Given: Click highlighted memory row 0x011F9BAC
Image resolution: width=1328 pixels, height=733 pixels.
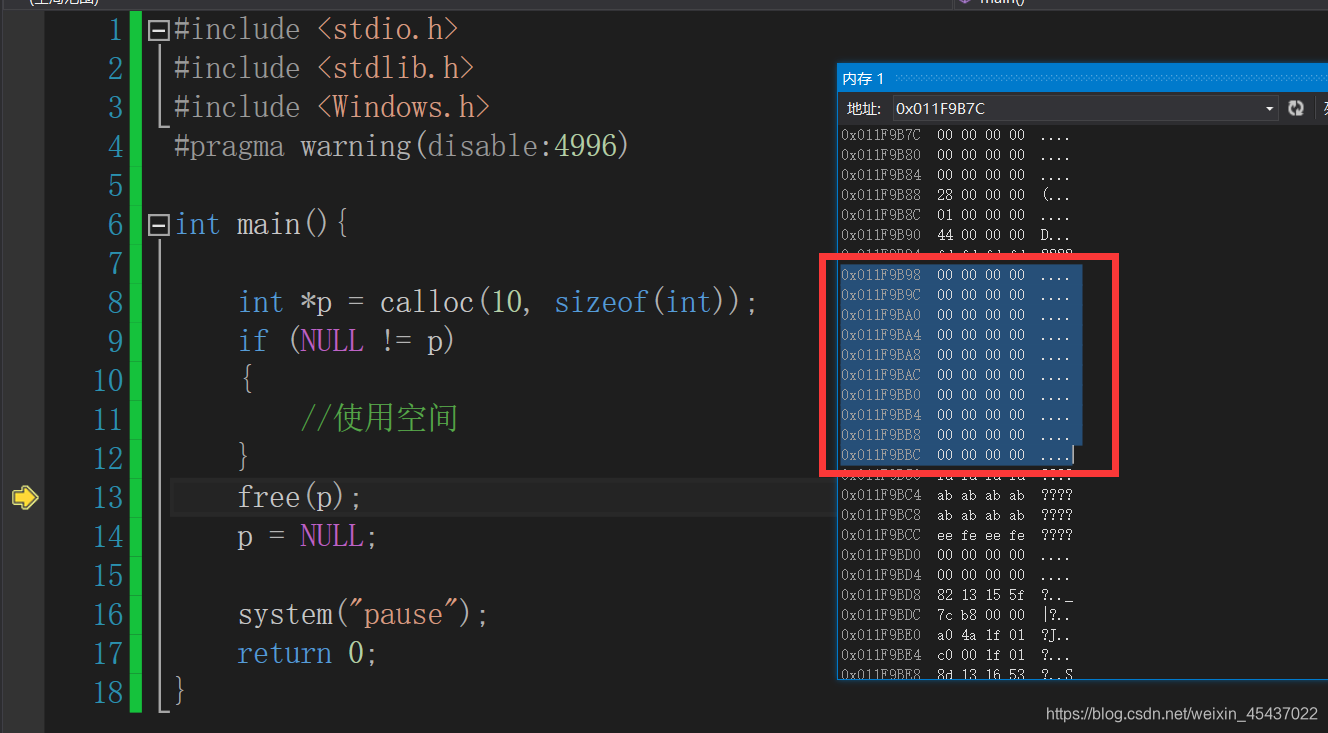Looking at the screenshot, I should click(x=955, y=375).
